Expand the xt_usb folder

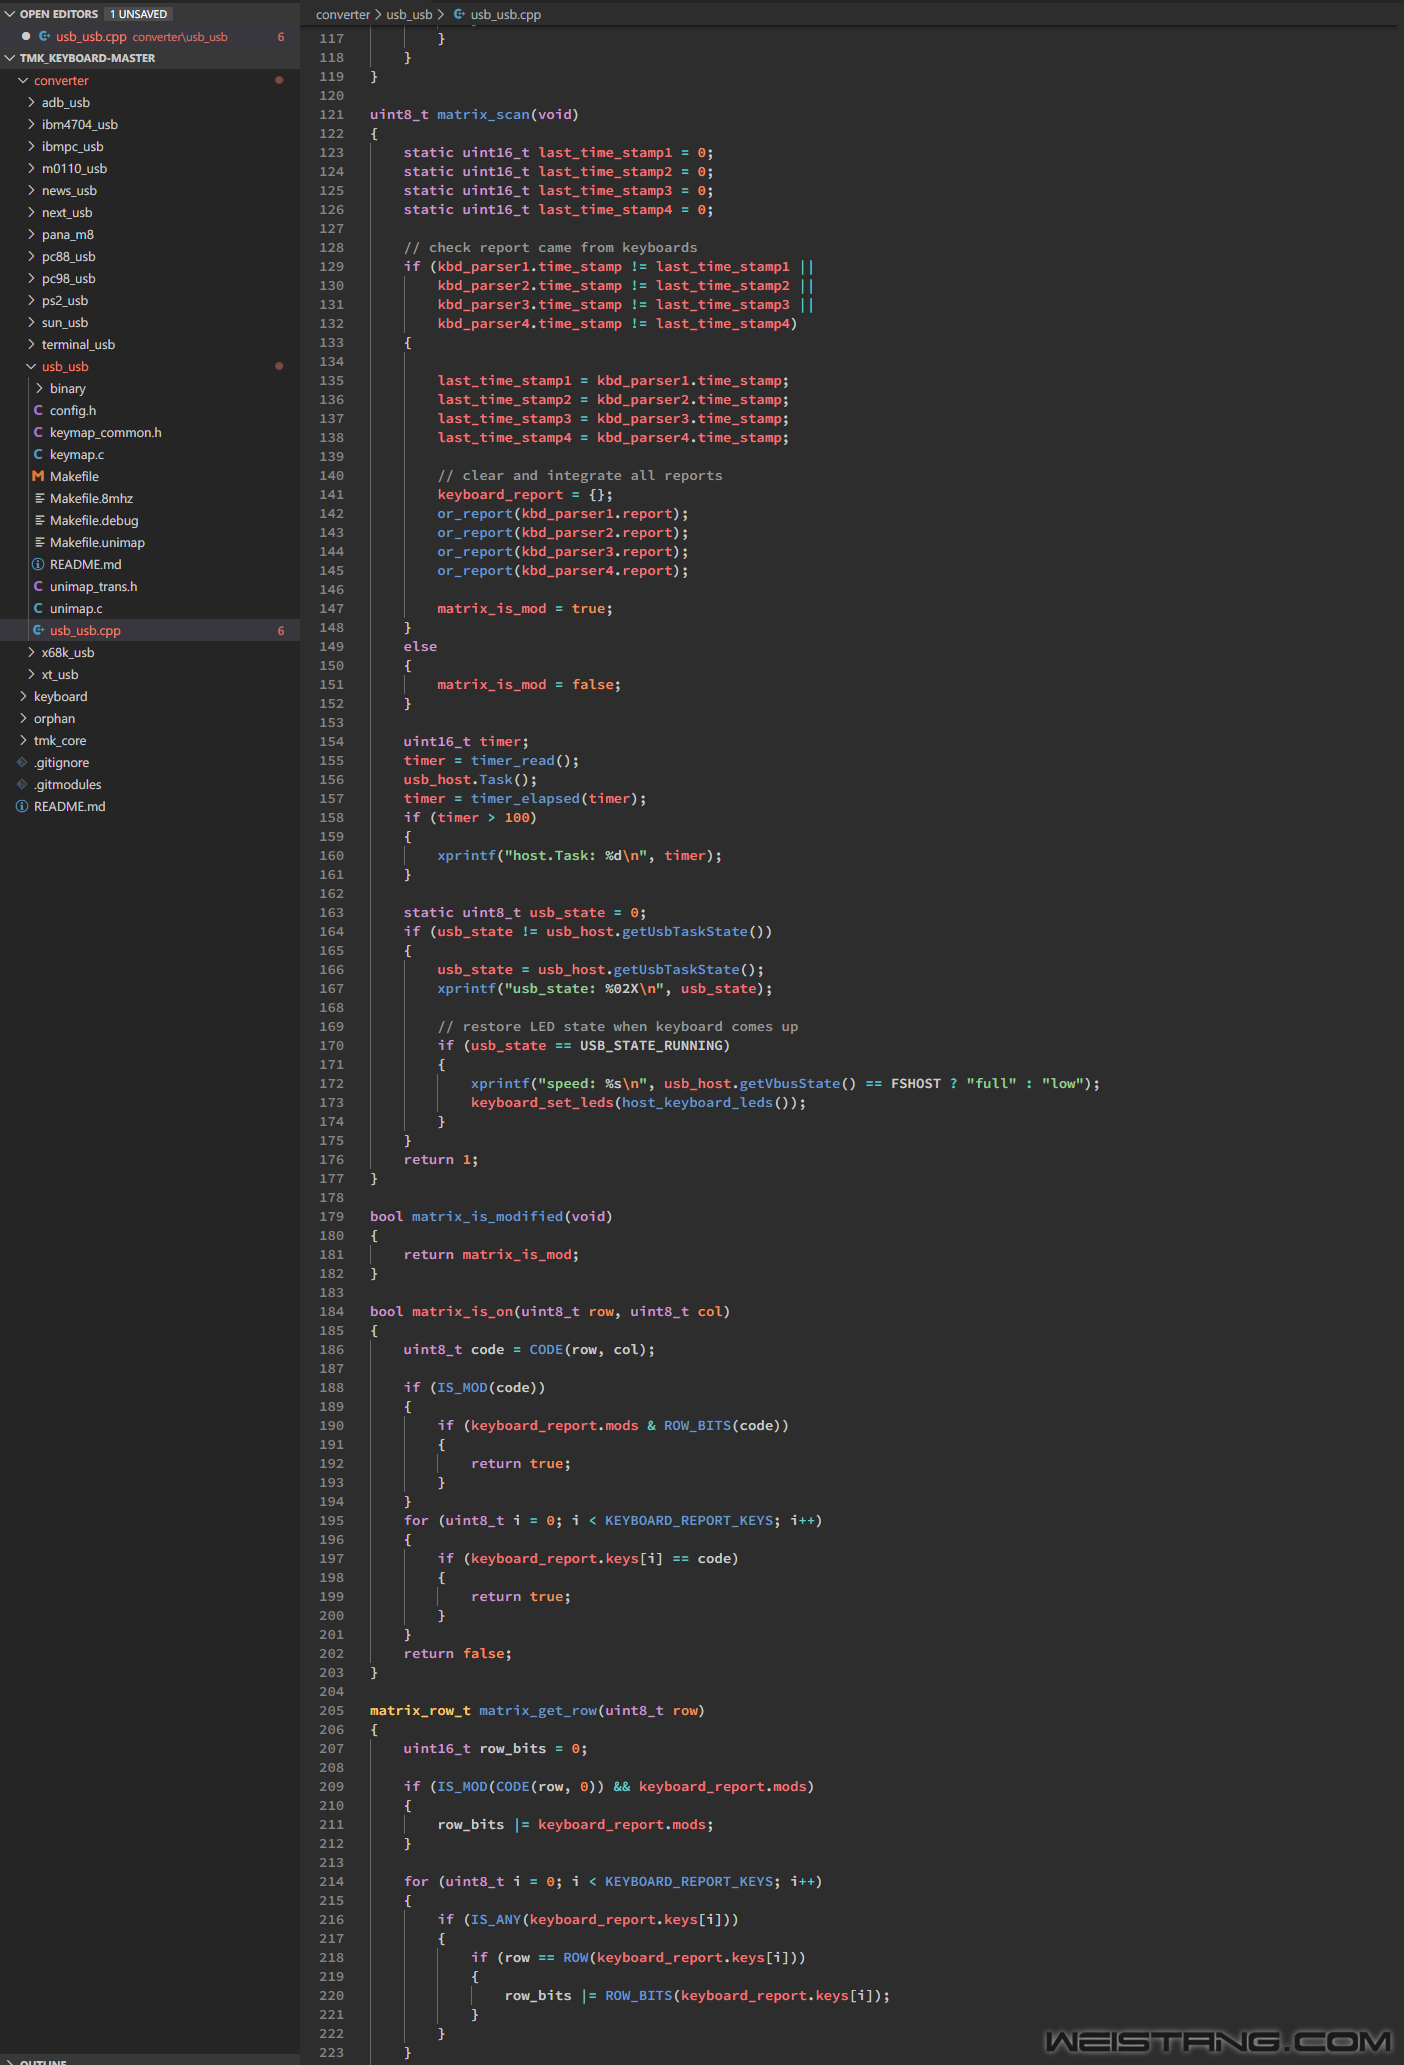tap(31, 674)
